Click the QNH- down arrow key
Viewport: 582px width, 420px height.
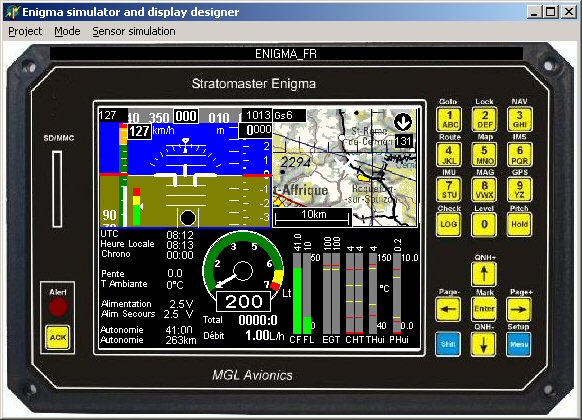484,344
